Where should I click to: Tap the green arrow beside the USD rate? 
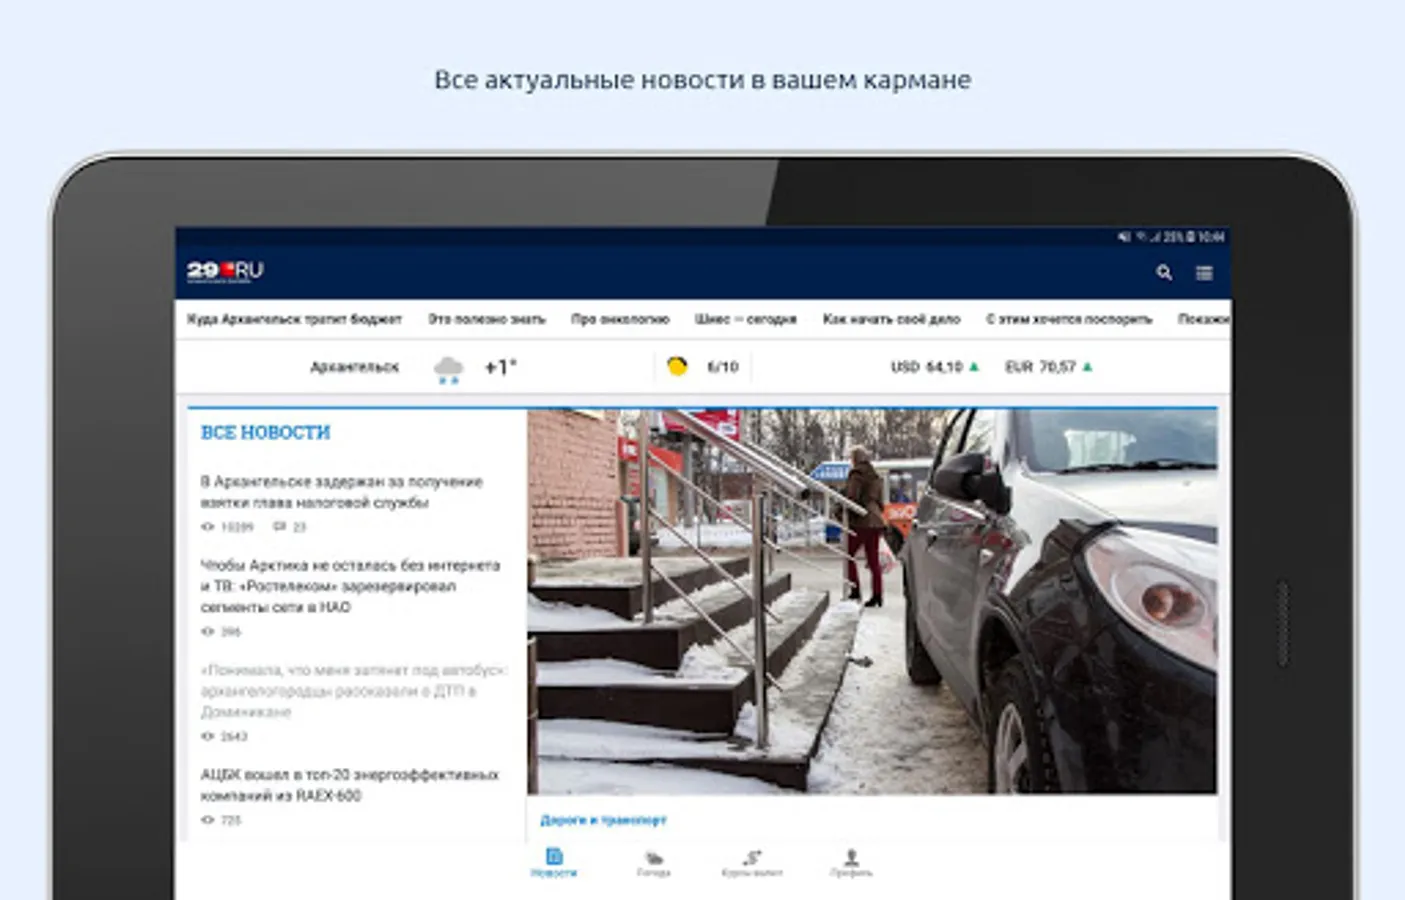click(x=974, y=367)
